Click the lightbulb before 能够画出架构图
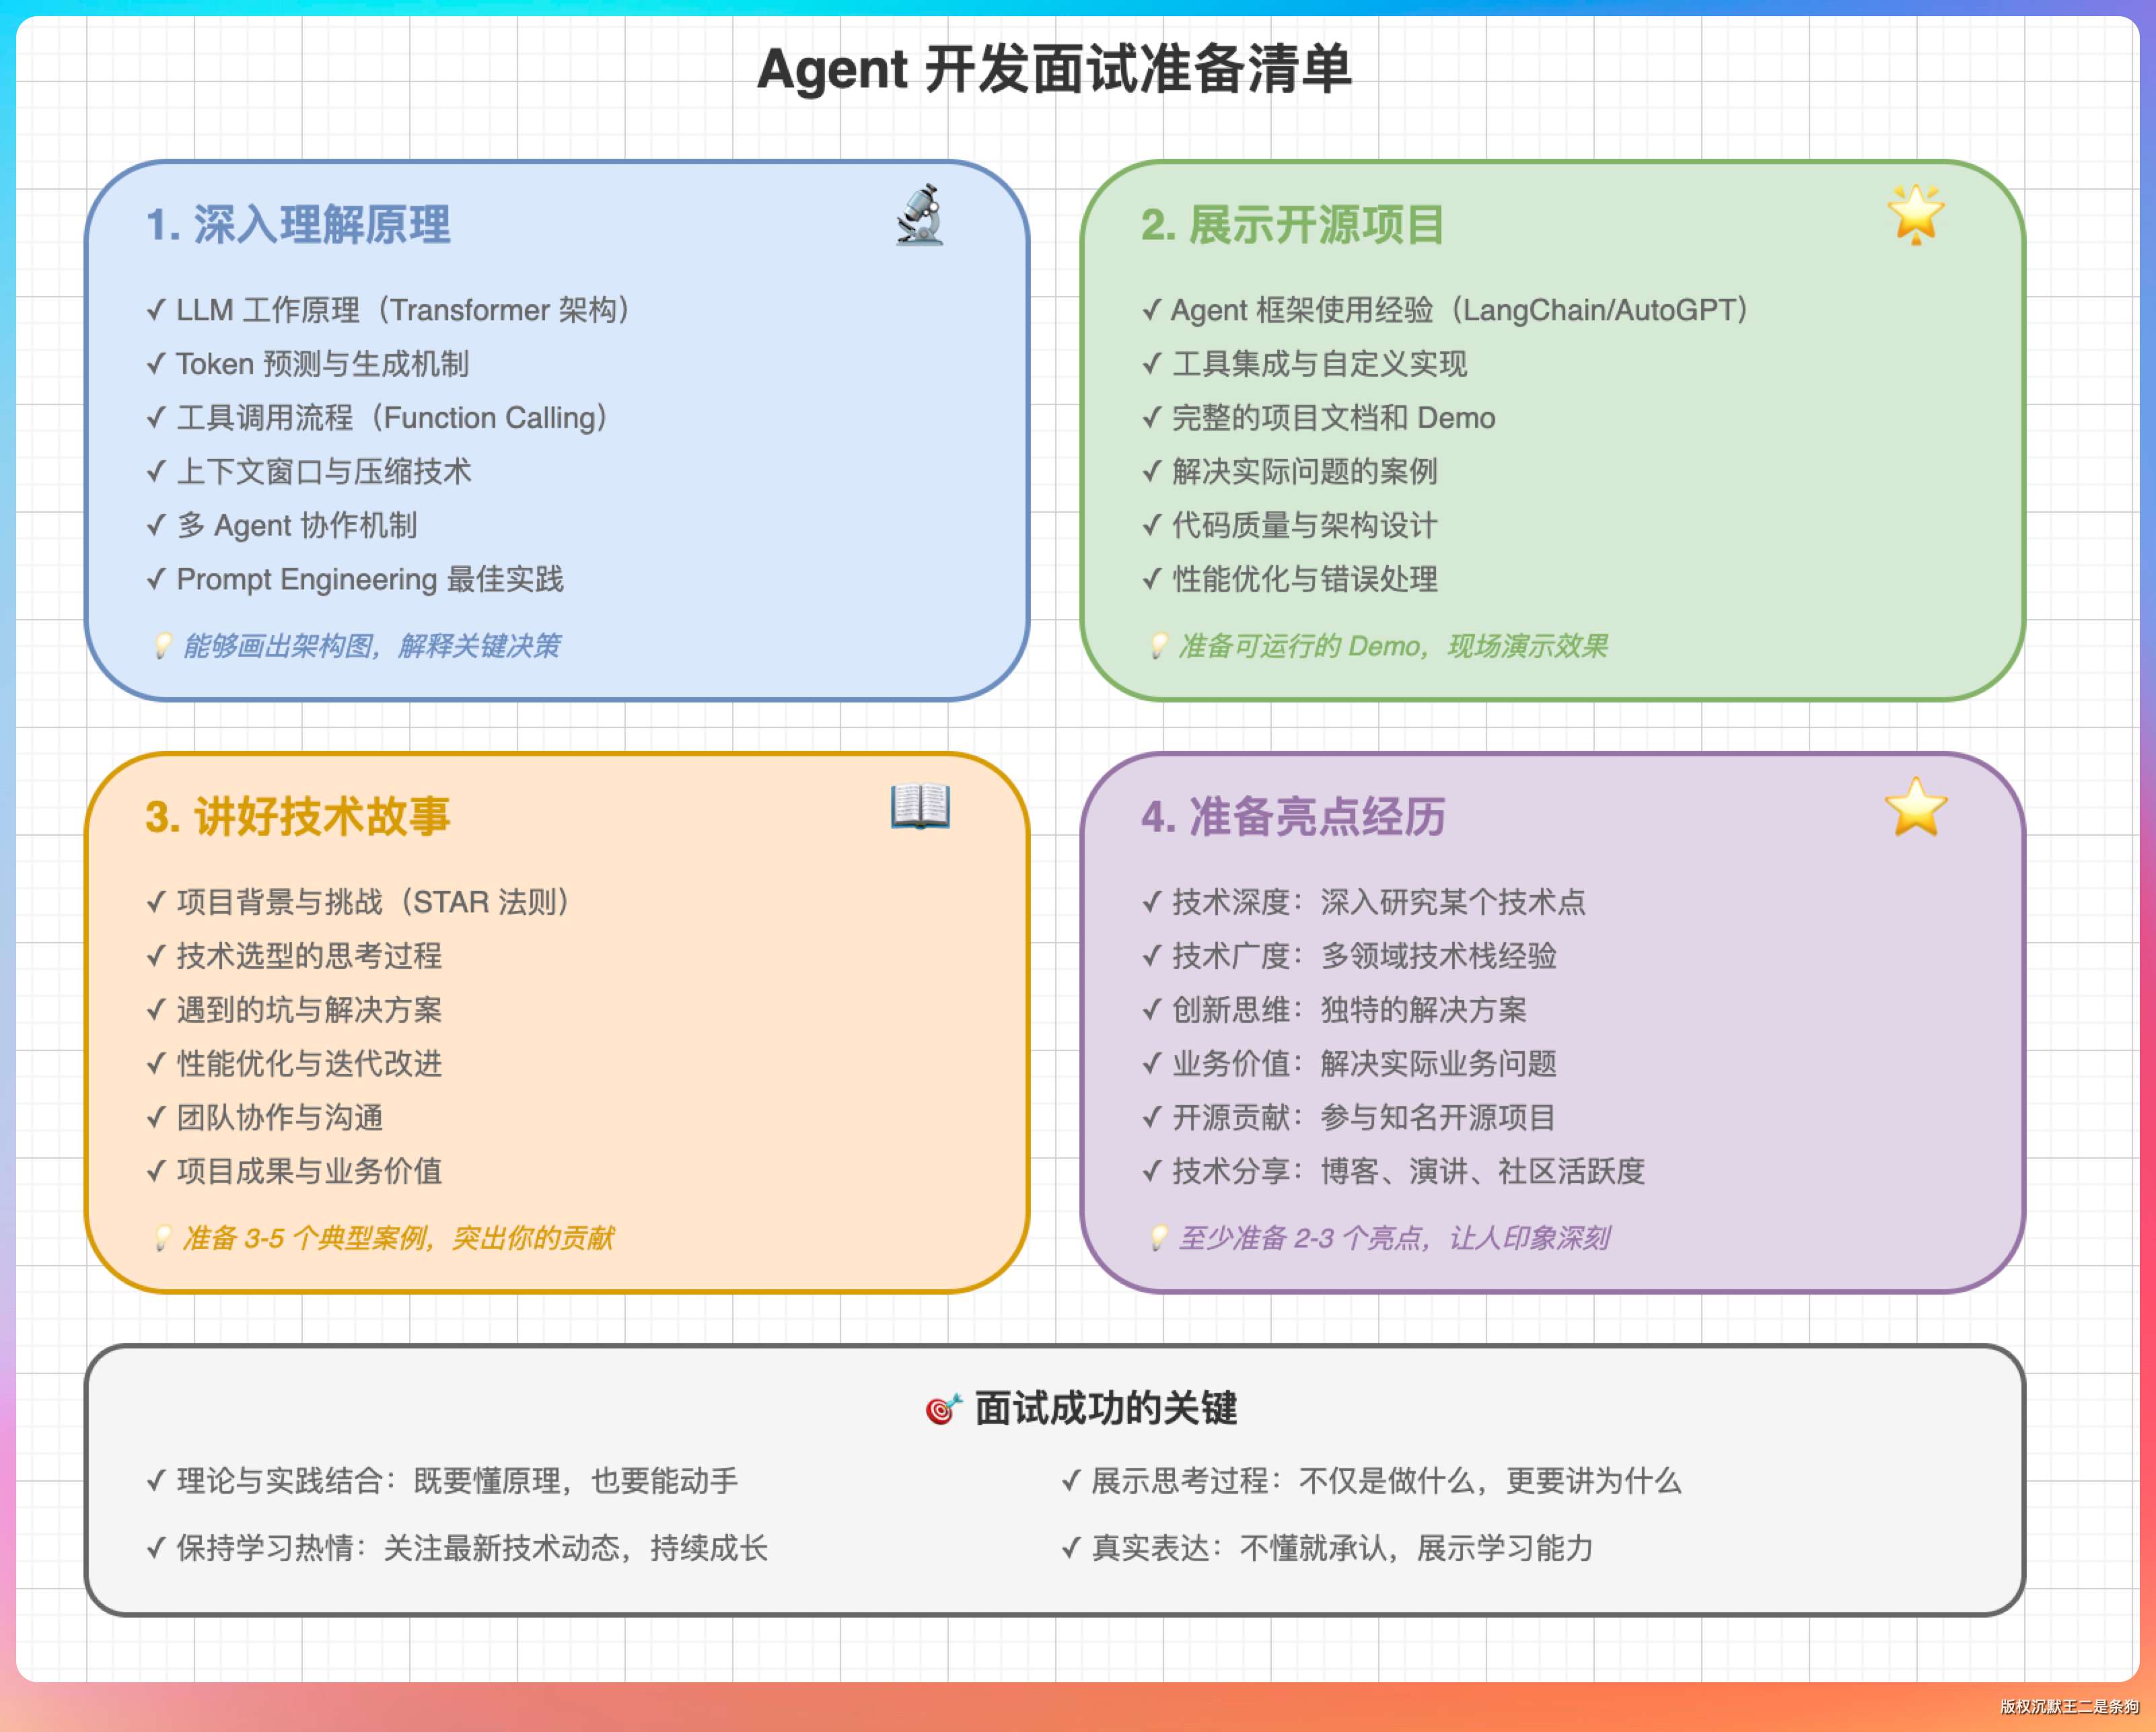 [162, 646]
